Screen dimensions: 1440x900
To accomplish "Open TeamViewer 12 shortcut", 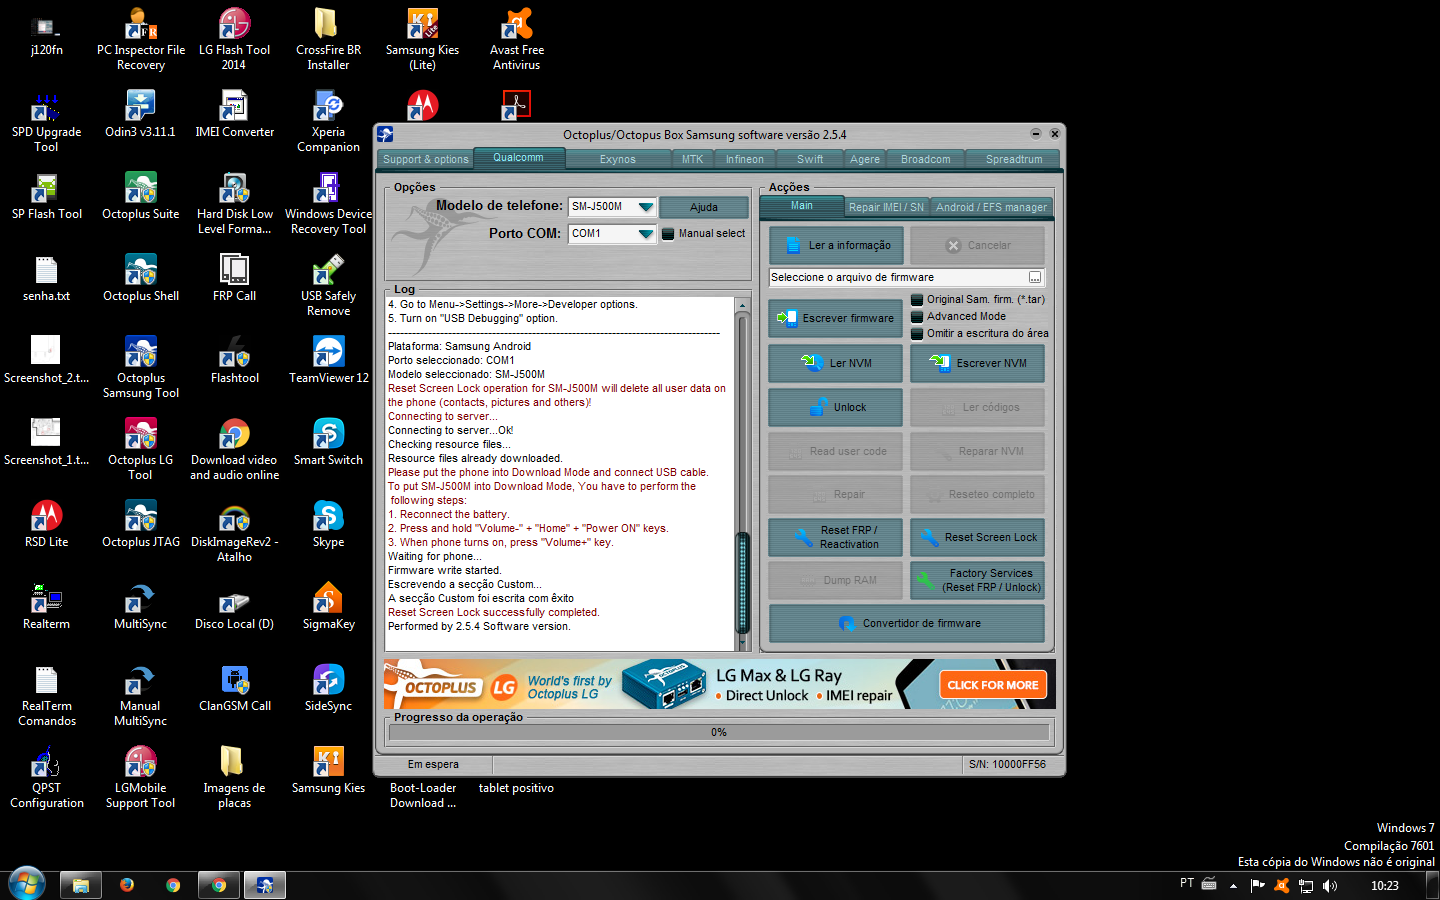I will (x=328, y=360).
